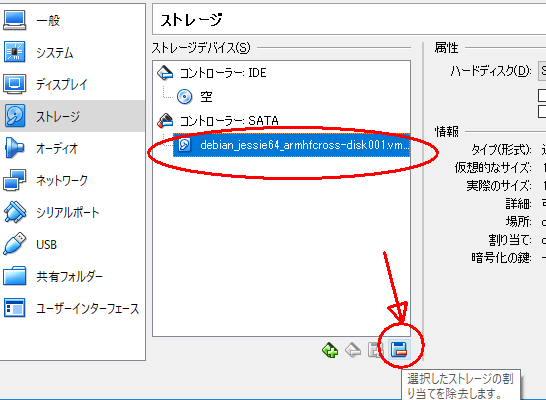Click the SATA controller icon

(x=165, y=120)
